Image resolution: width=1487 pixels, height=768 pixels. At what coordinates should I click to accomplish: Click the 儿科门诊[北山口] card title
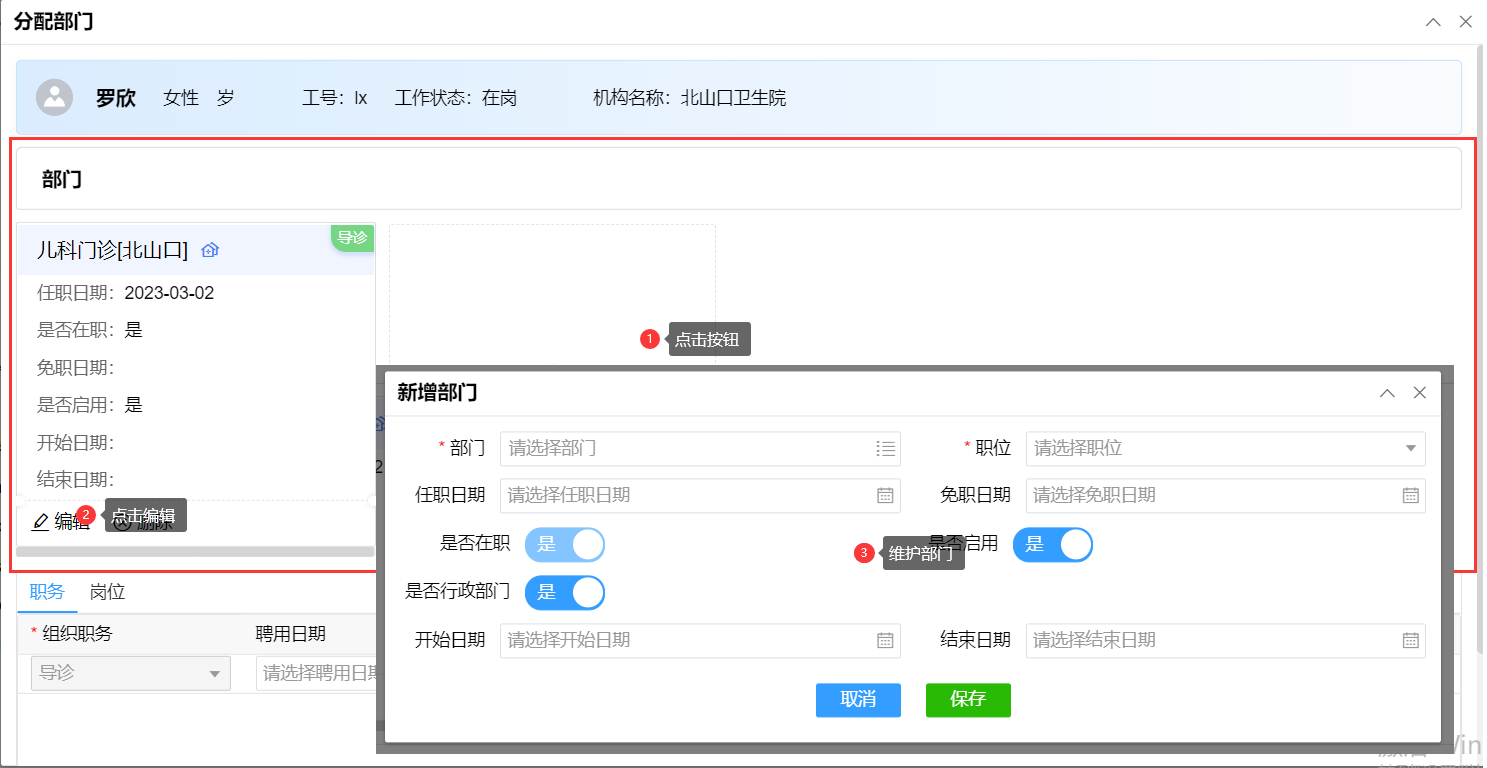(x=112, y=250)
